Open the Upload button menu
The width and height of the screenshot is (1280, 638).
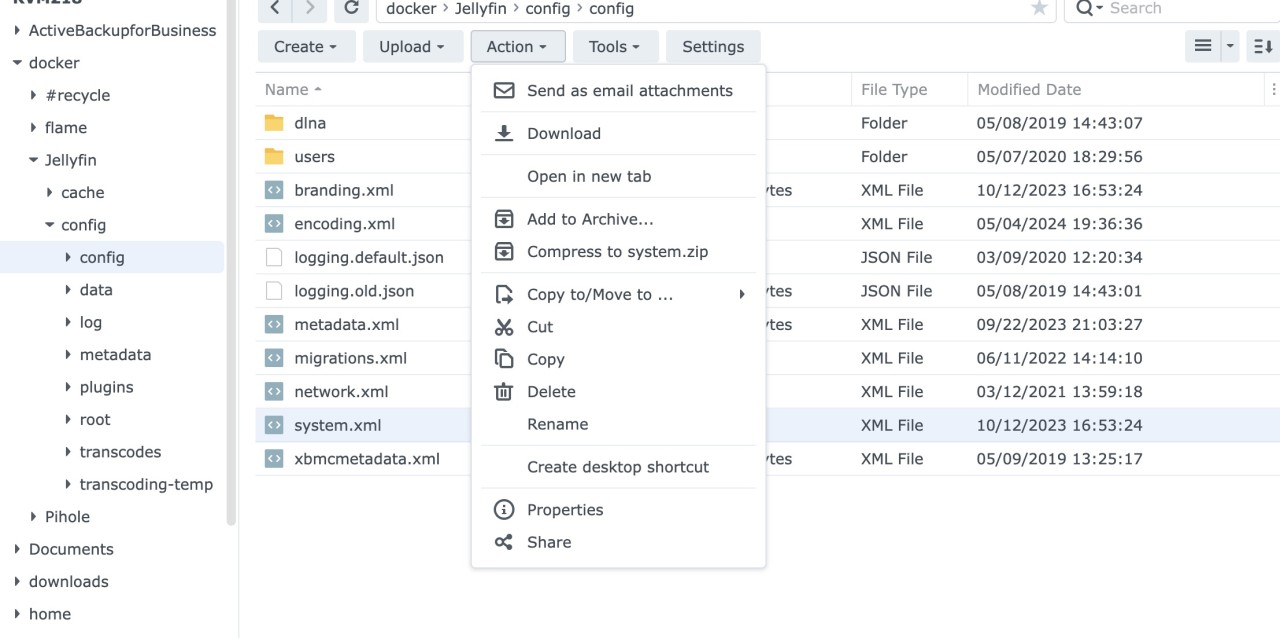(x=411, y=47)
